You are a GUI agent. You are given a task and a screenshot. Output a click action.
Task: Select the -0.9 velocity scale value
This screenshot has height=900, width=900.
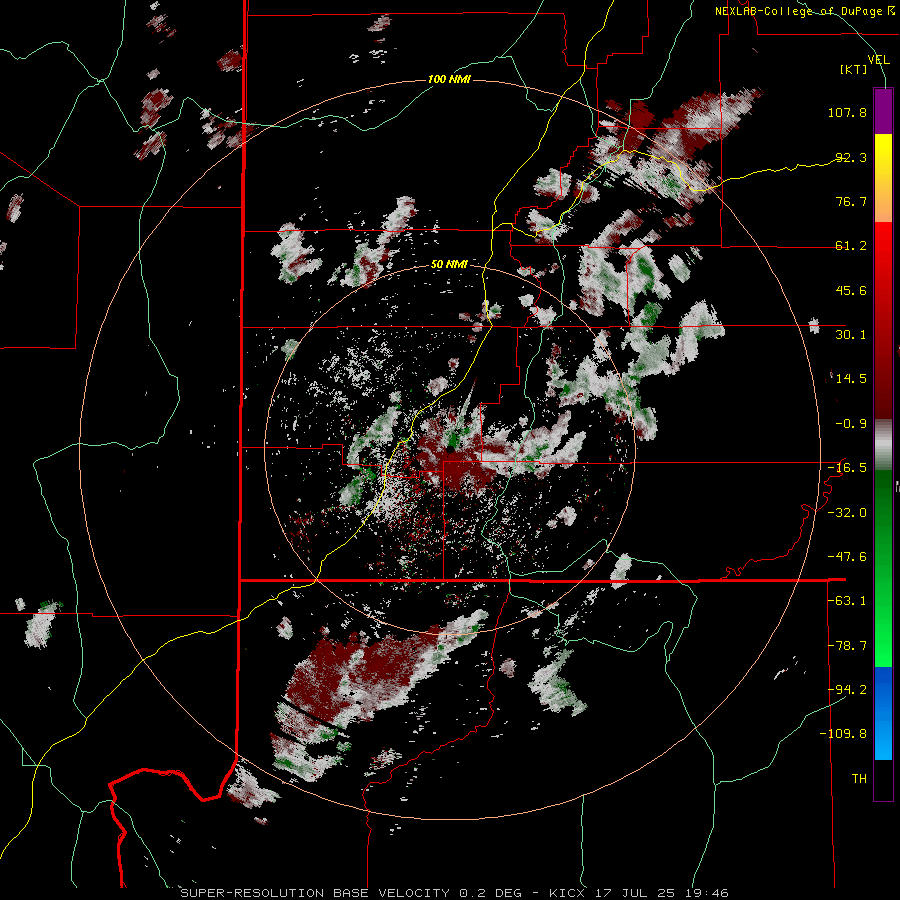click(x=851, y=424)
